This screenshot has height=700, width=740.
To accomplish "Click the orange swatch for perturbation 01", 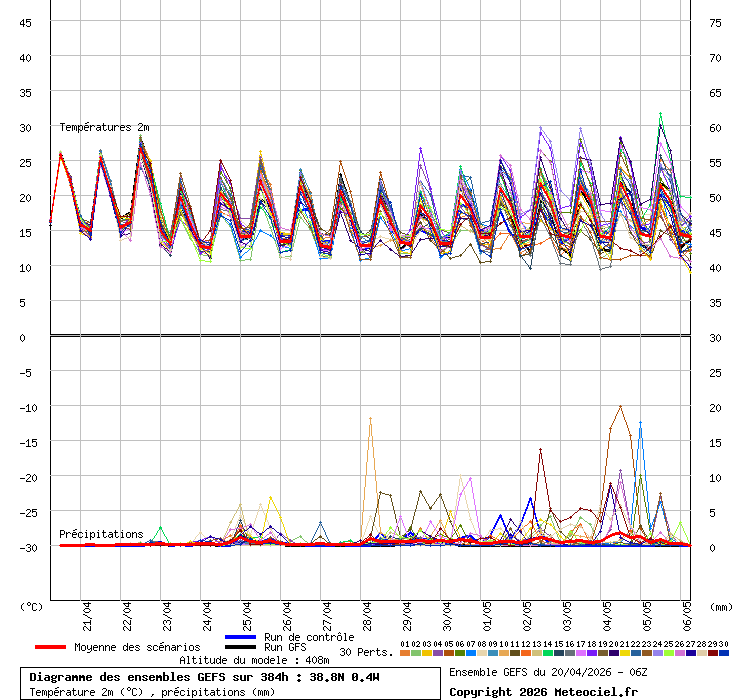I will click(404, 653).
